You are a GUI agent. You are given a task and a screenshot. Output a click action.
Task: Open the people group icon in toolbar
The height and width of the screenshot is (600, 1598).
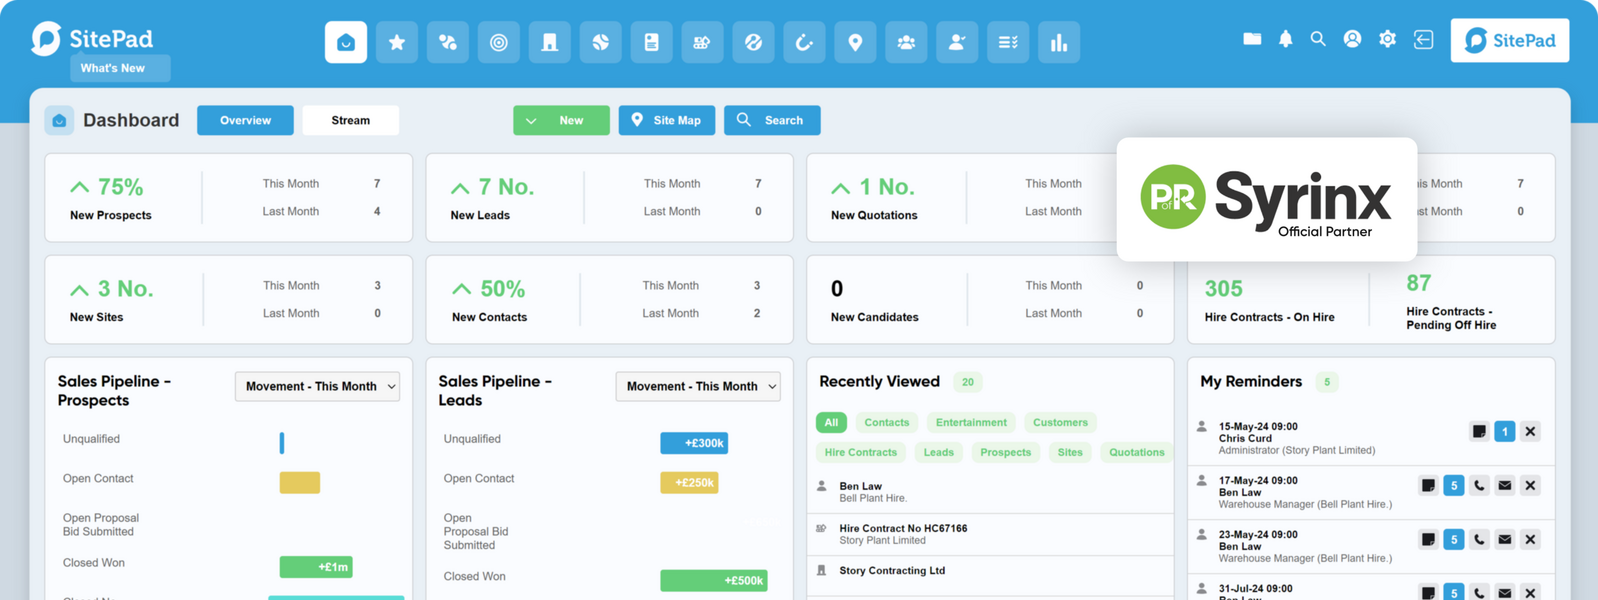906,42
